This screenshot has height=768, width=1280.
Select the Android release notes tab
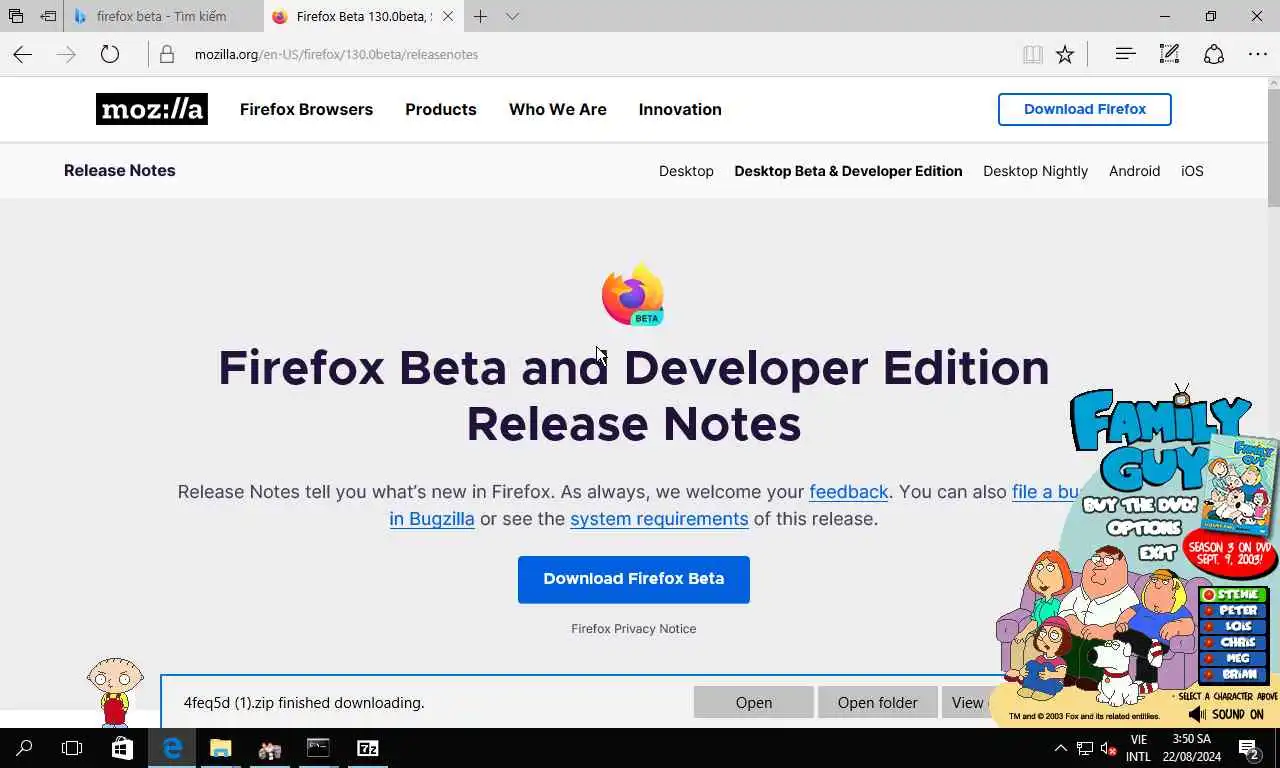(x=1134, y=171)
